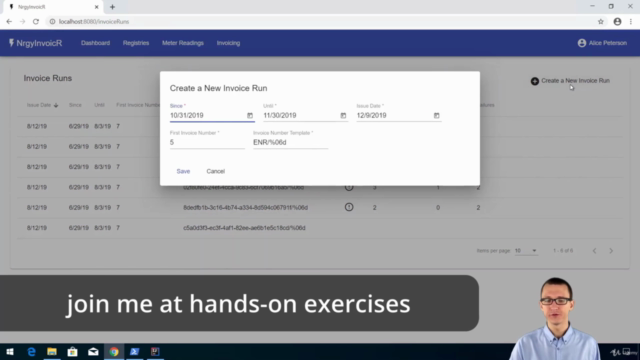Open File Explorer from taskbar

coord(52,351)
